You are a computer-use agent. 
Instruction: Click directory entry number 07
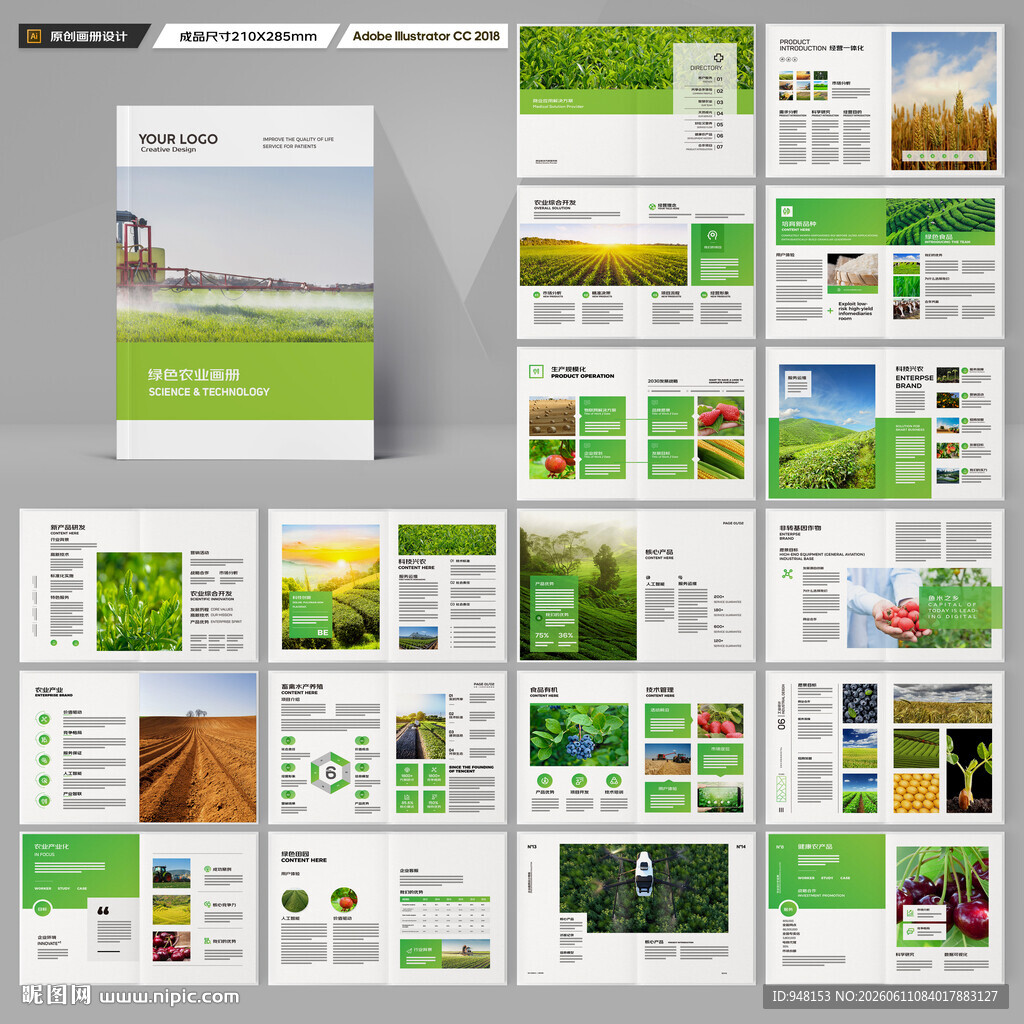(x=720, y=147)
